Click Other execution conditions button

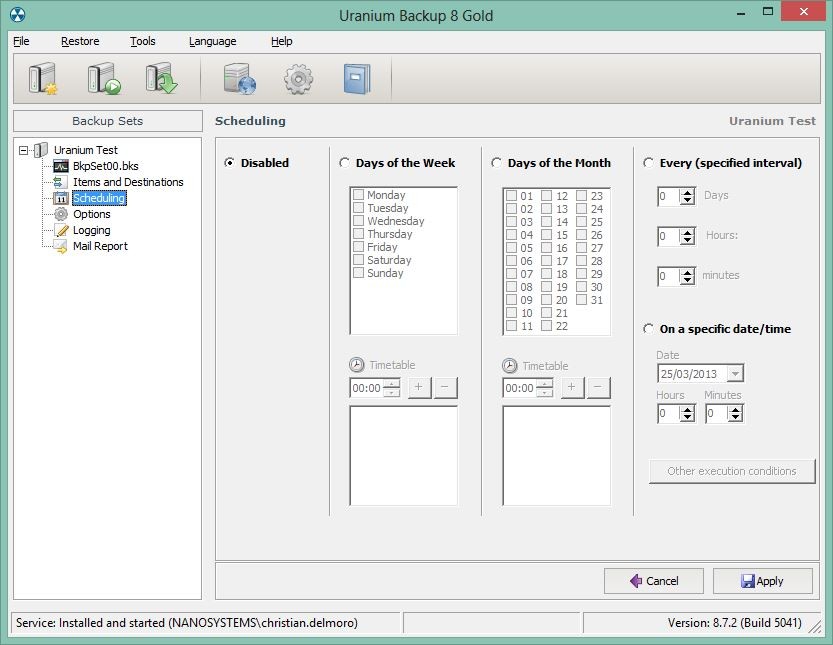click(732, 471)
